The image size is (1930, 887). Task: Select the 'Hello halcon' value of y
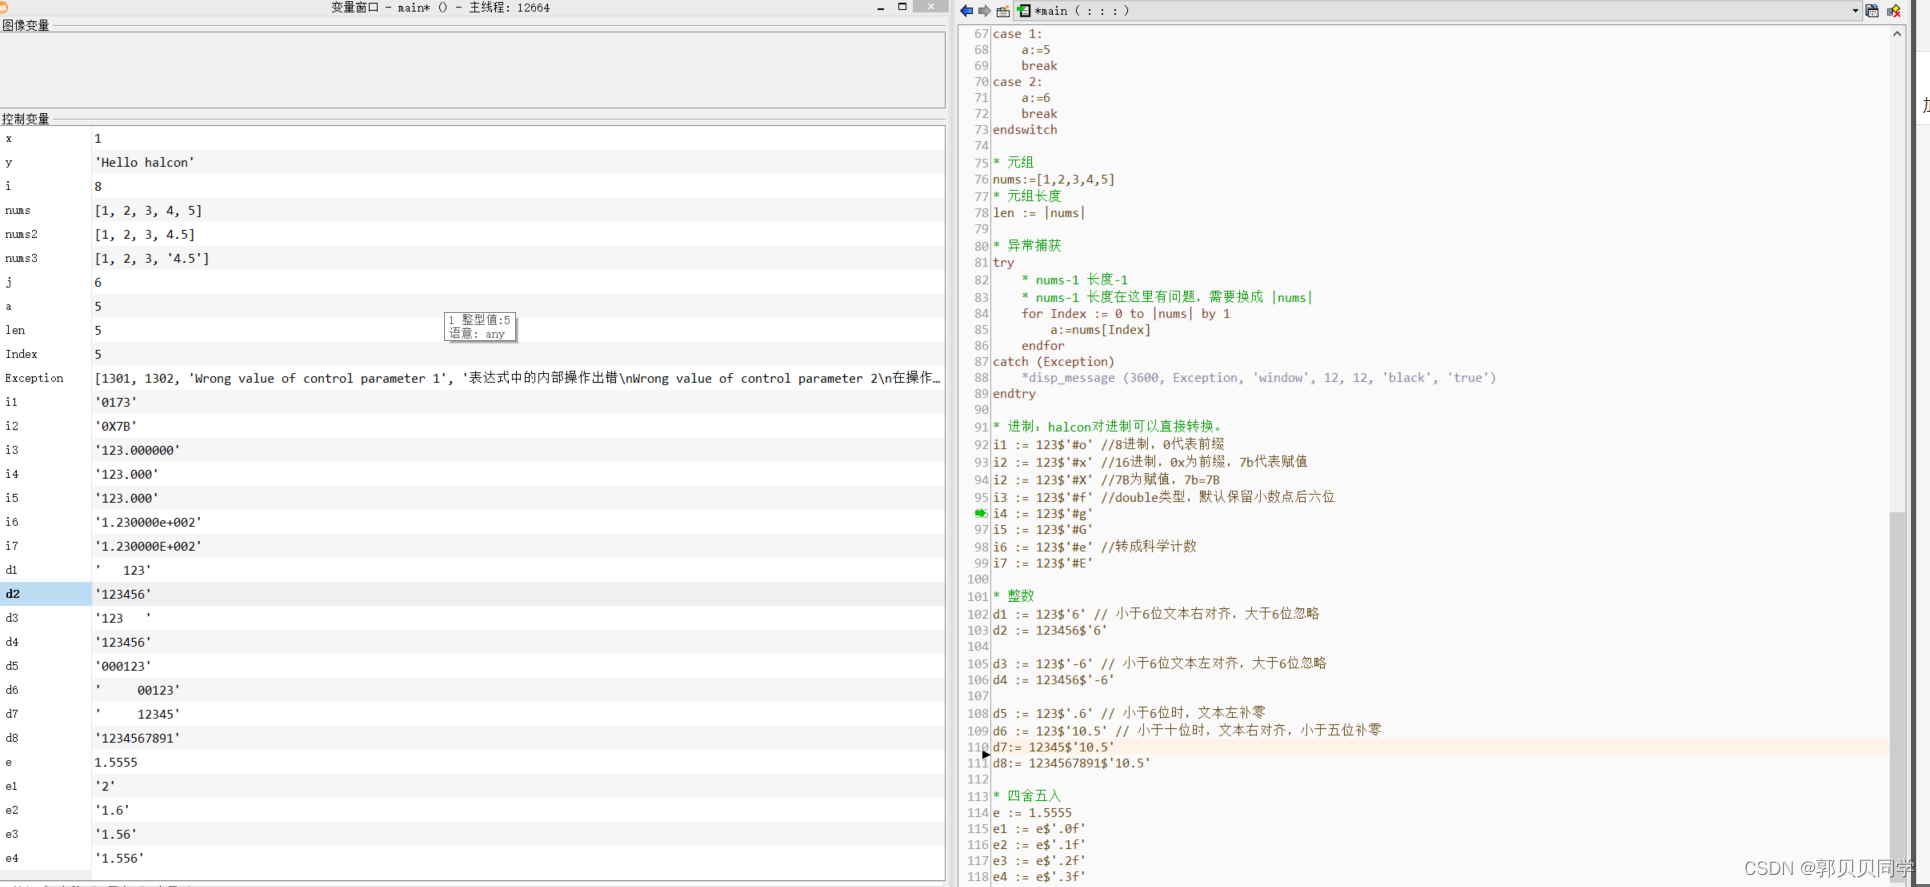[145, 162]
